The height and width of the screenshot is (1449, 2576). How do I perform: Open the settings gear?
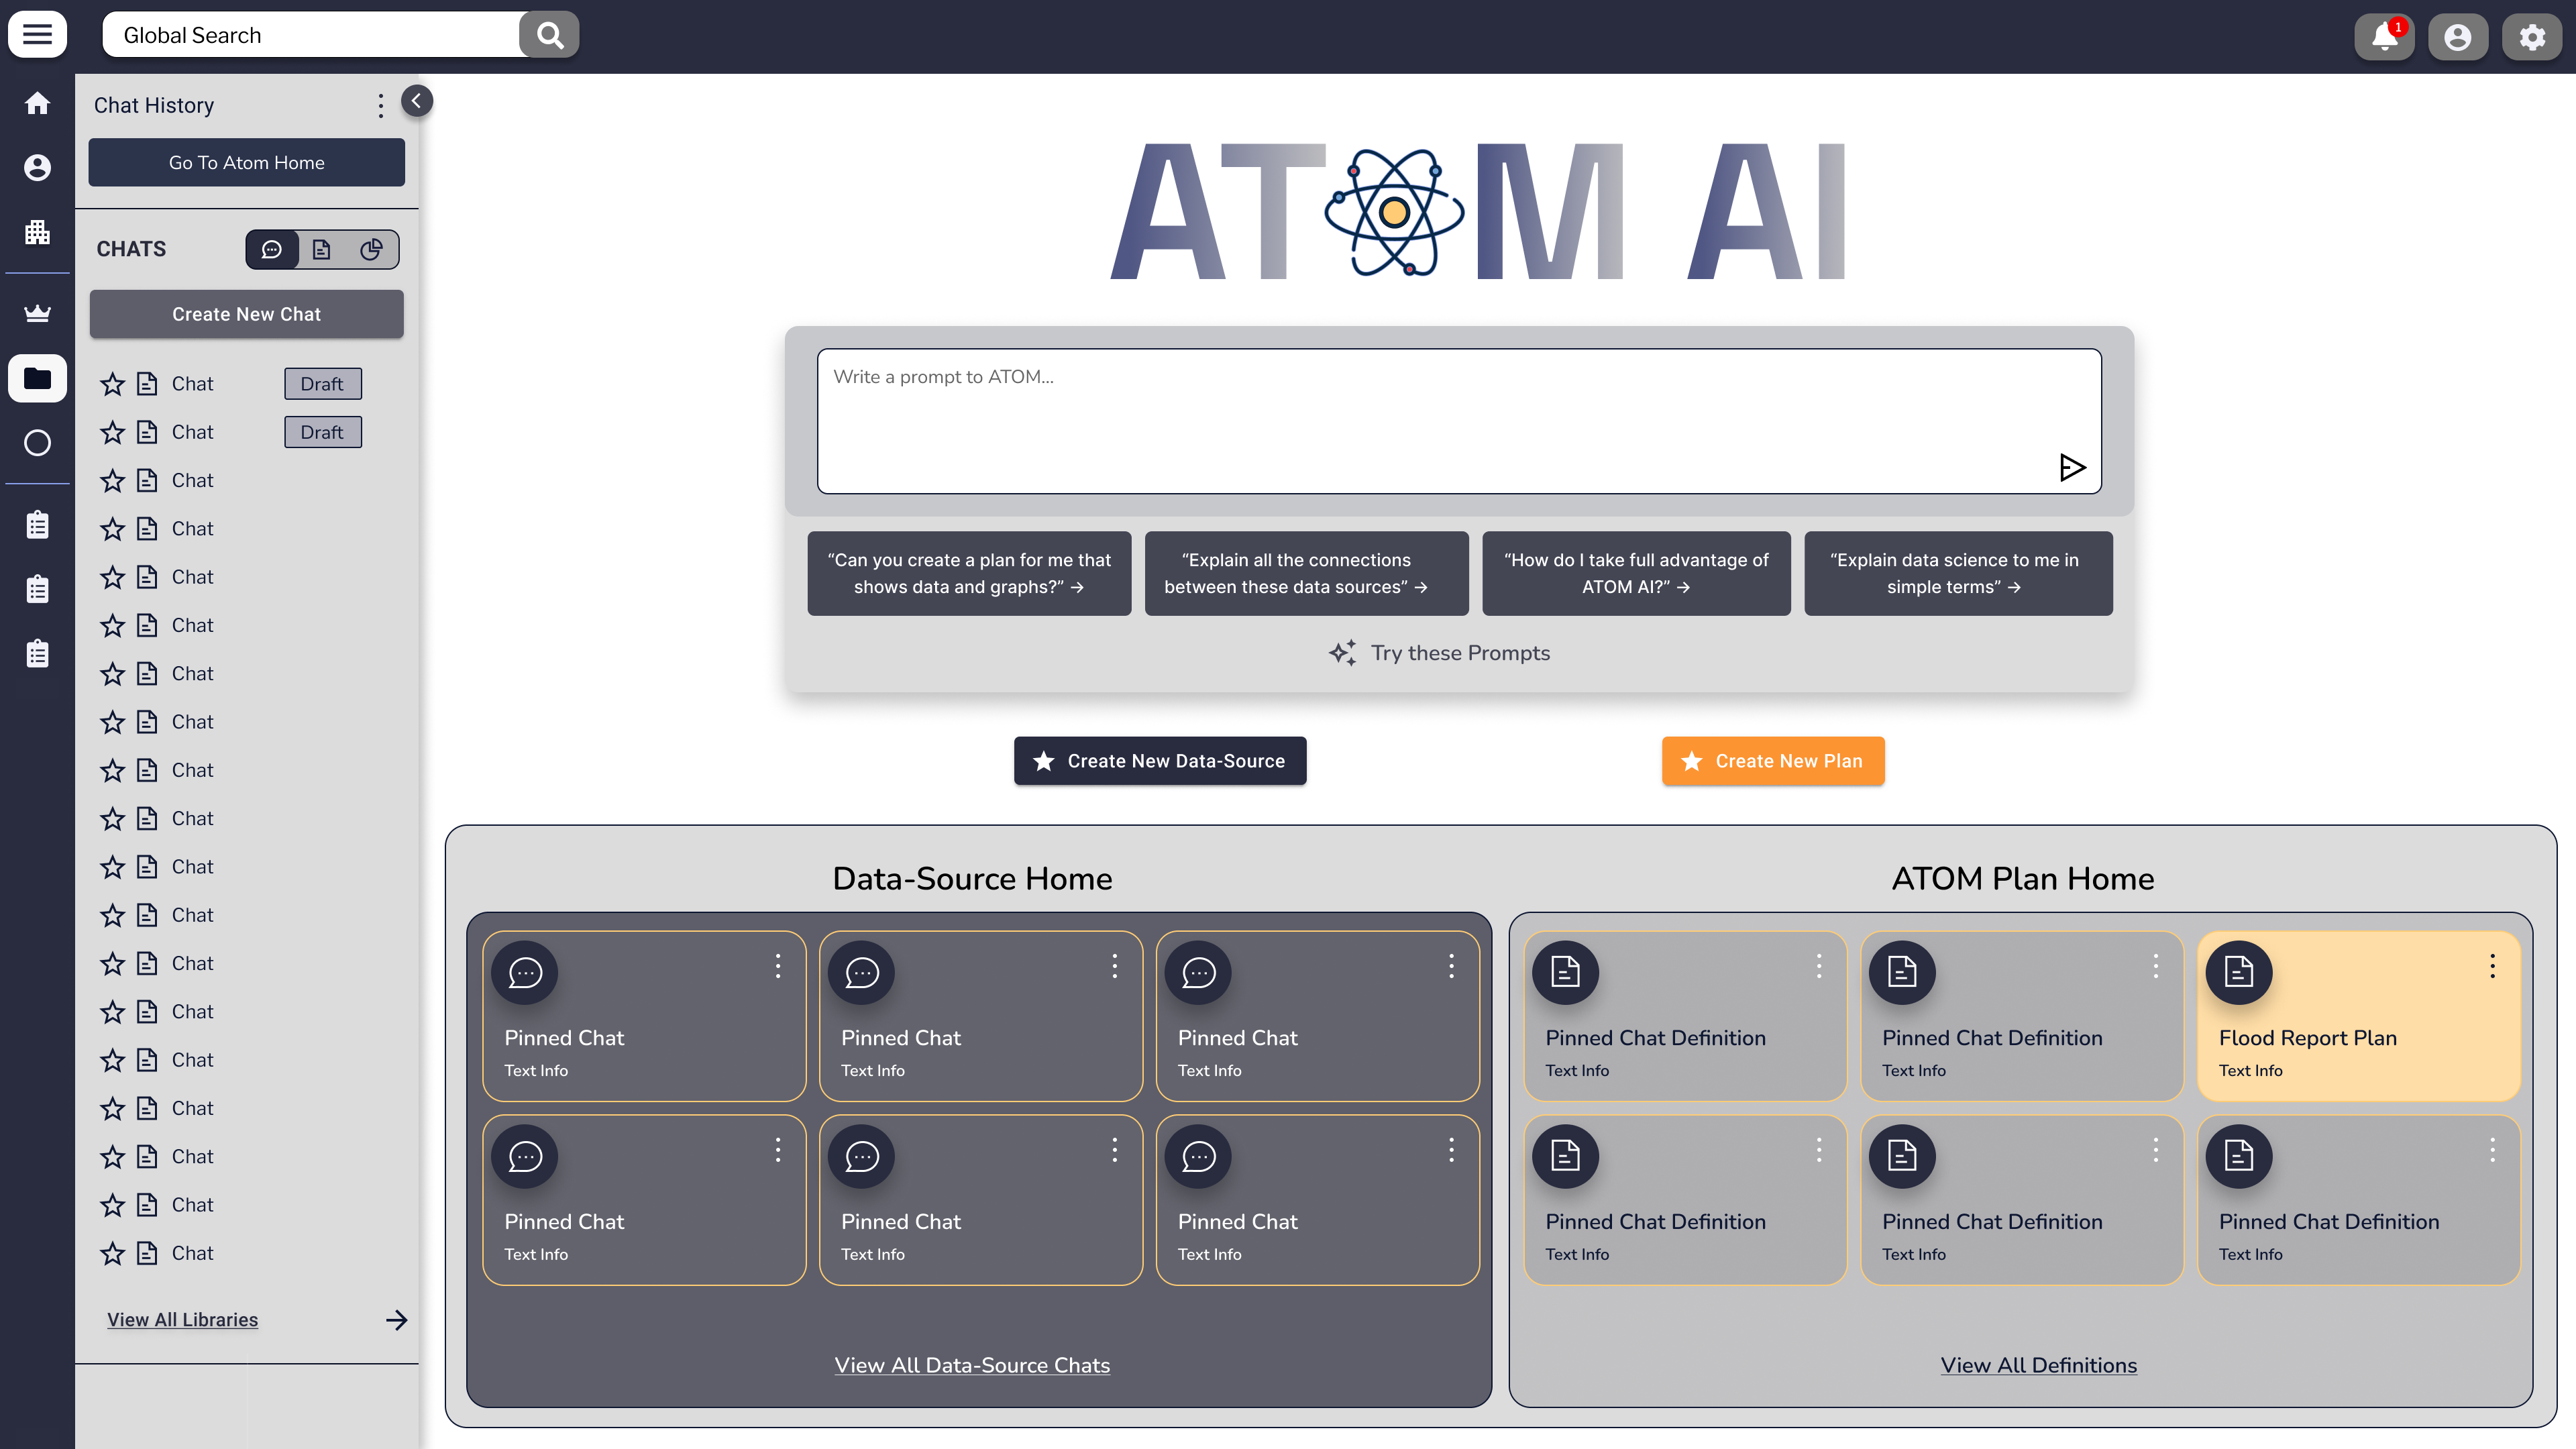click(x=2532, y=37)
